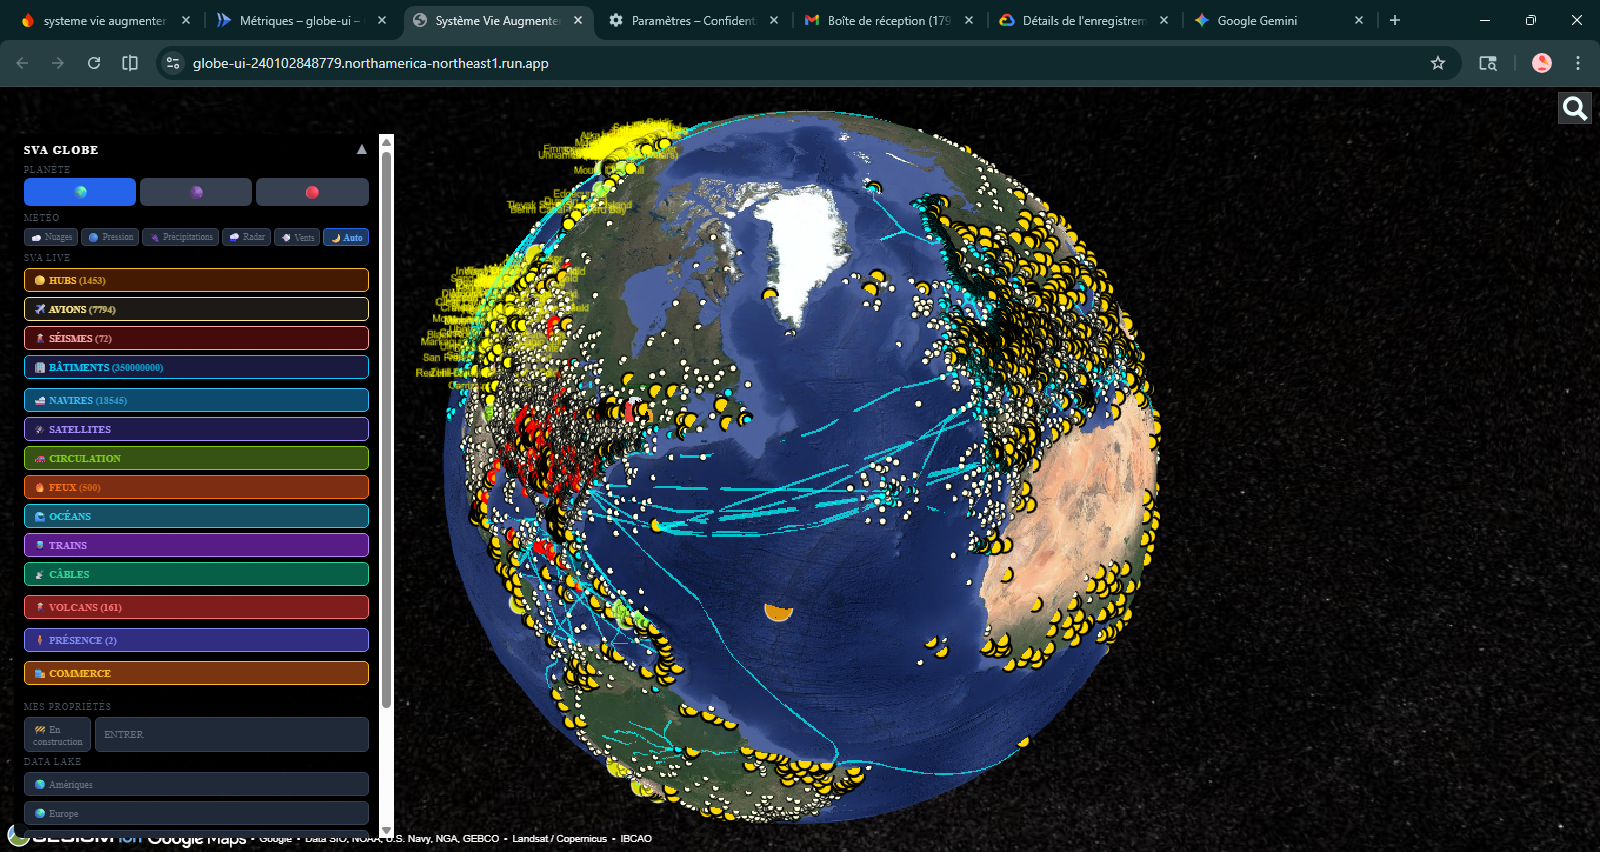Collapse the SVA Globe panel
1600x852 pixels.
coord(362,149)
